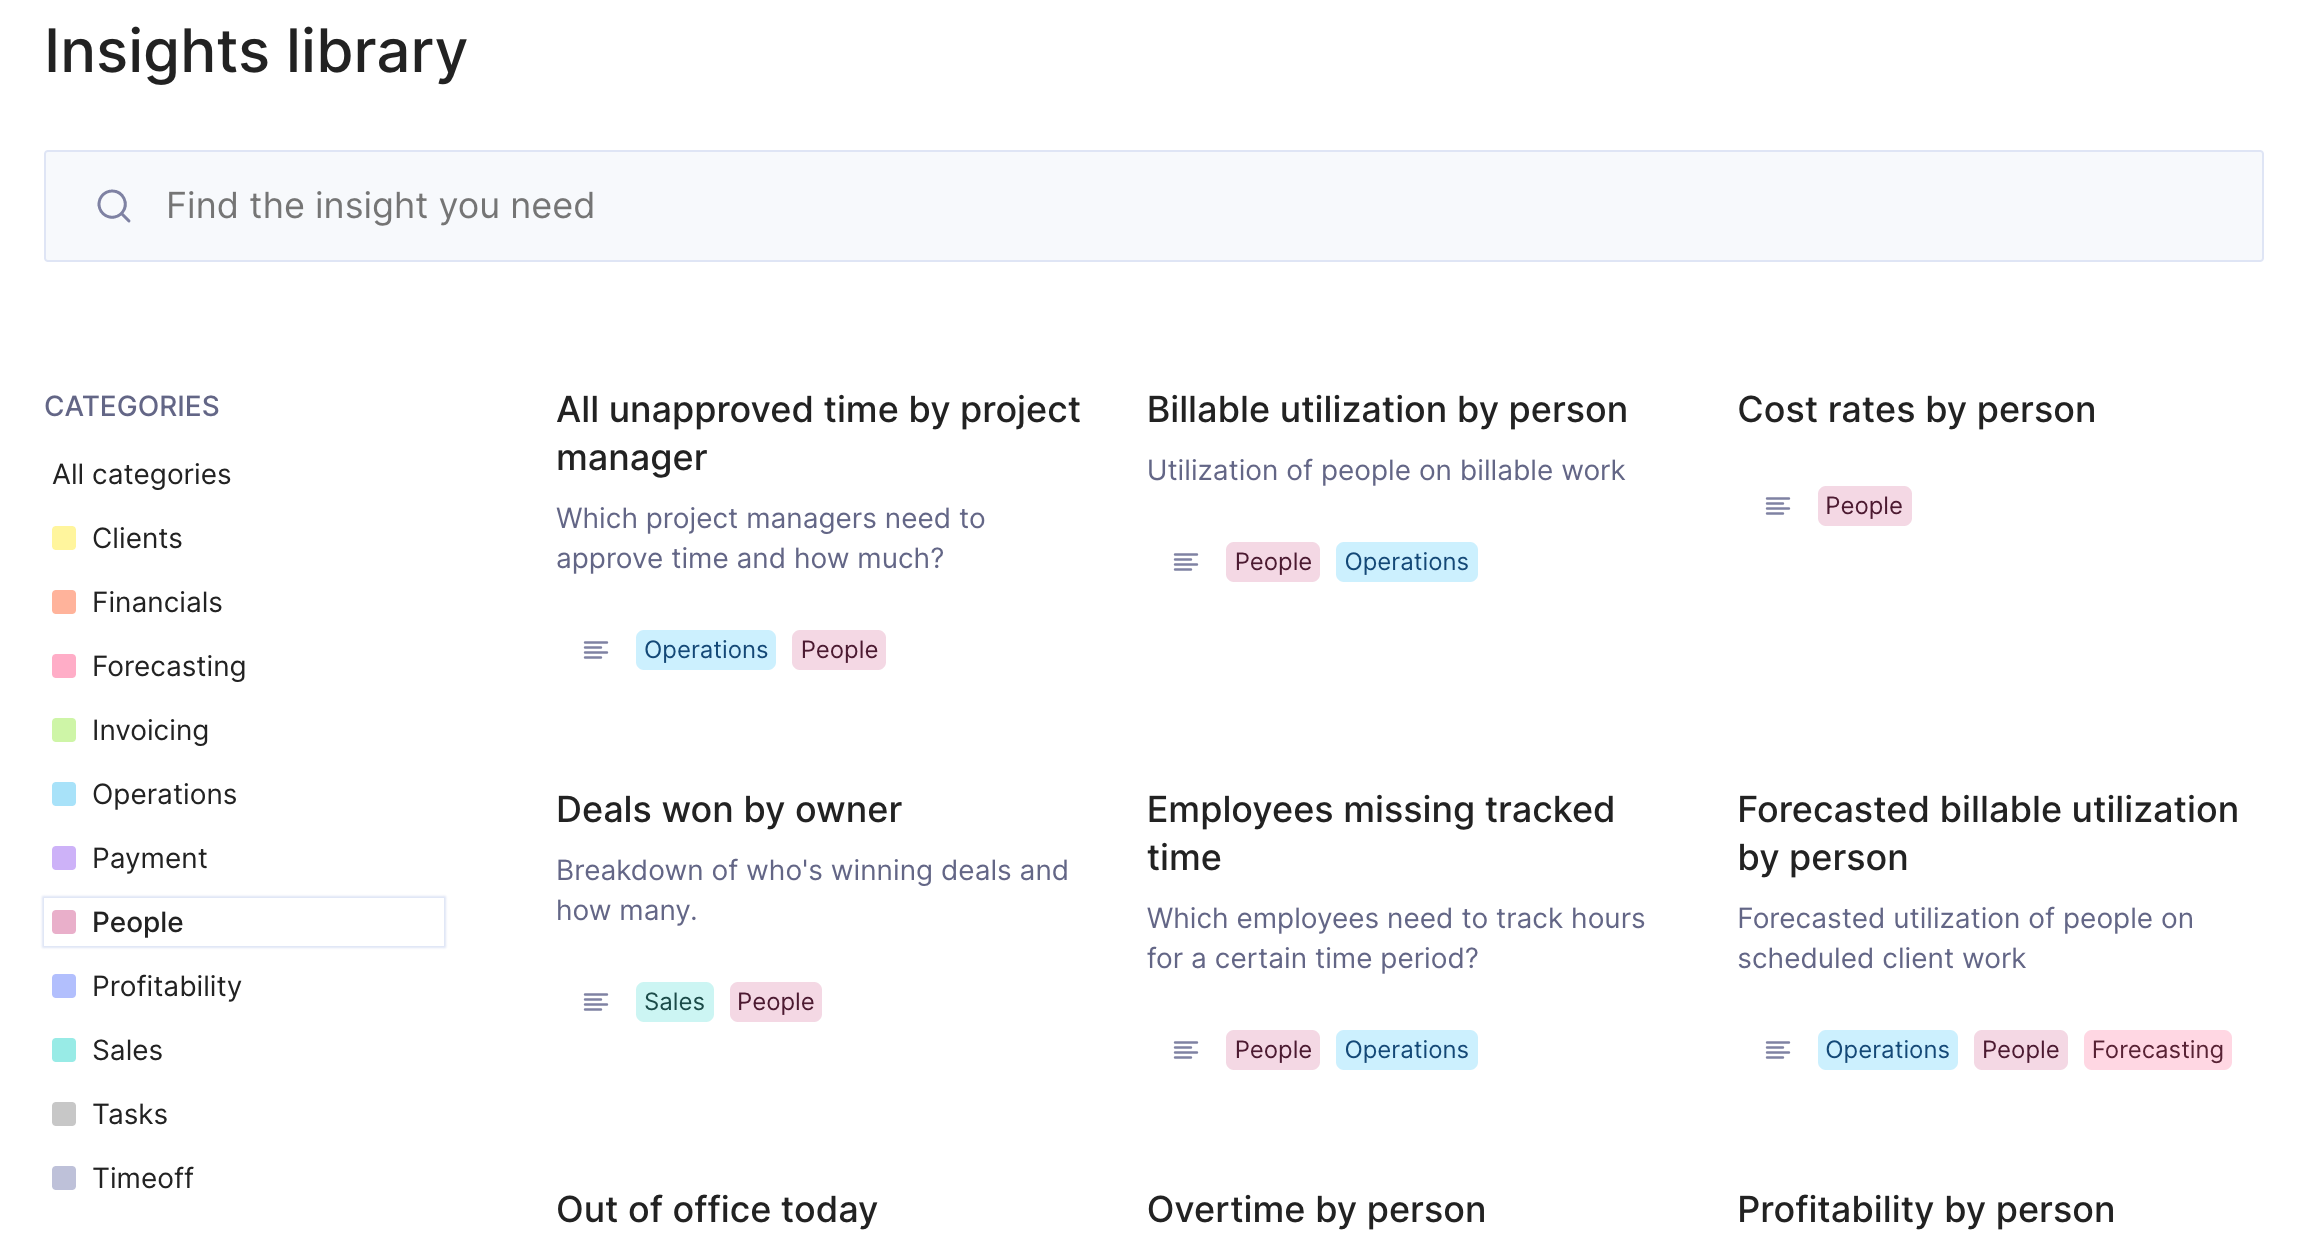Click Operations tag on All unapproved time card
The height and width of the screenshot is (1242, 2298).
click(x=706, y=650)
